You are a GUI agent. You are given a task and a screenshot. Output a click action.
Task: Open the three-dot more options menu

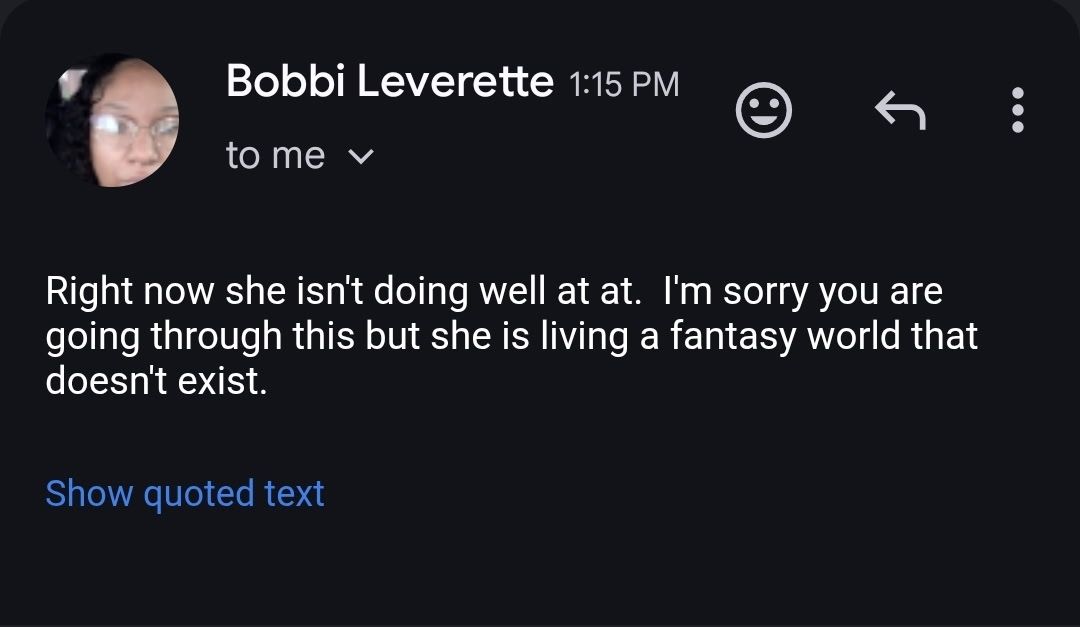[1017, 110]
